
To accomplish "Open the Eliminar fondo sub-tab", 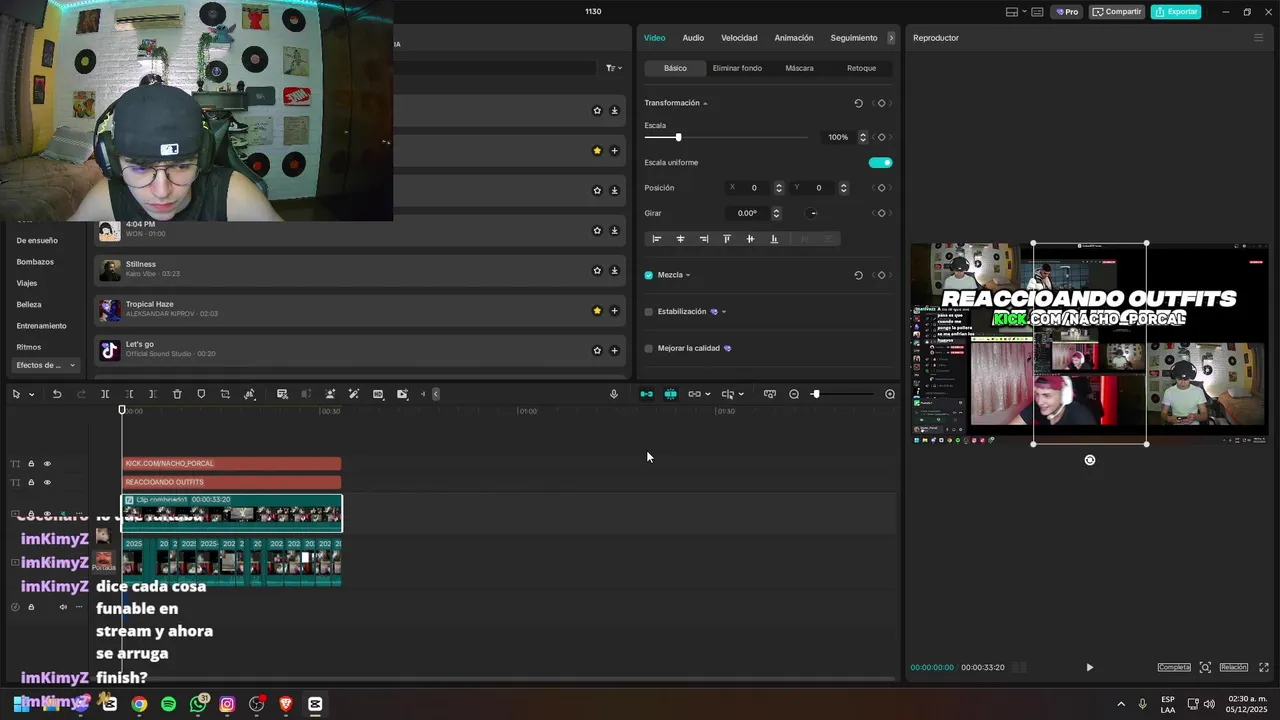I will pos(737,68).
